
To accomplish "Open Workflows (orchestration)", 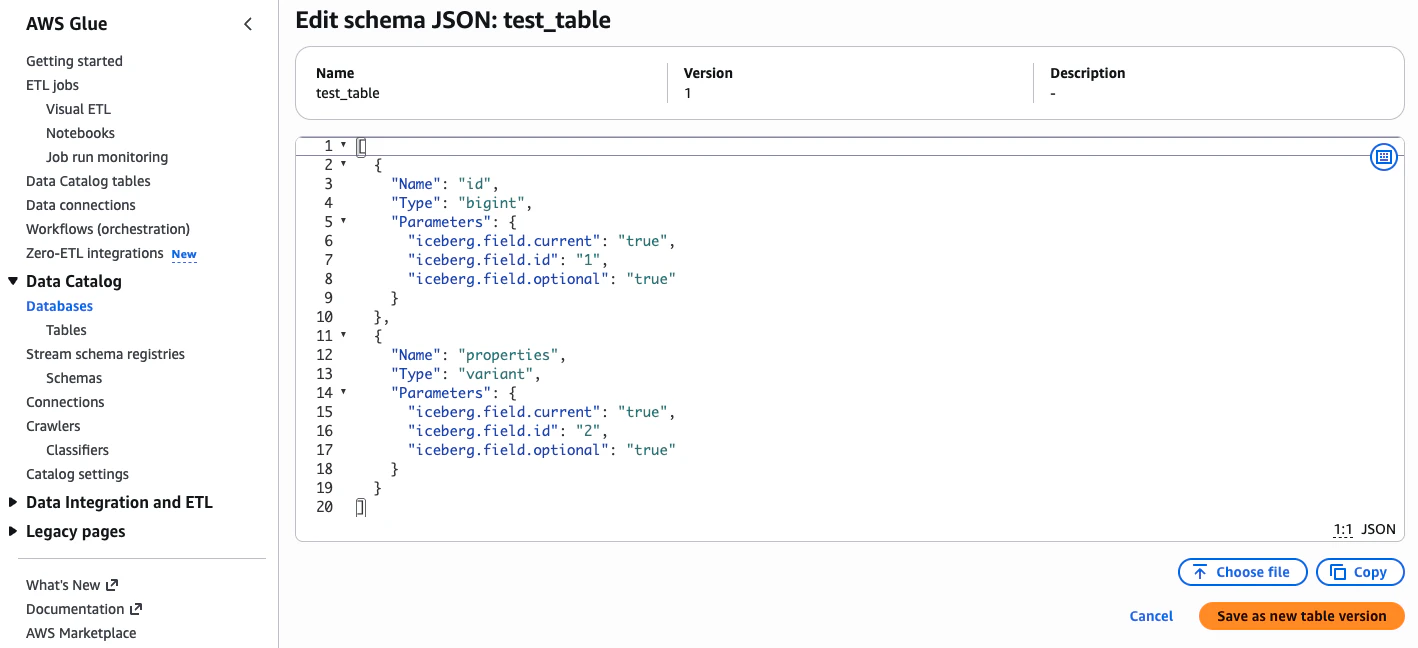I will (108, 229).
